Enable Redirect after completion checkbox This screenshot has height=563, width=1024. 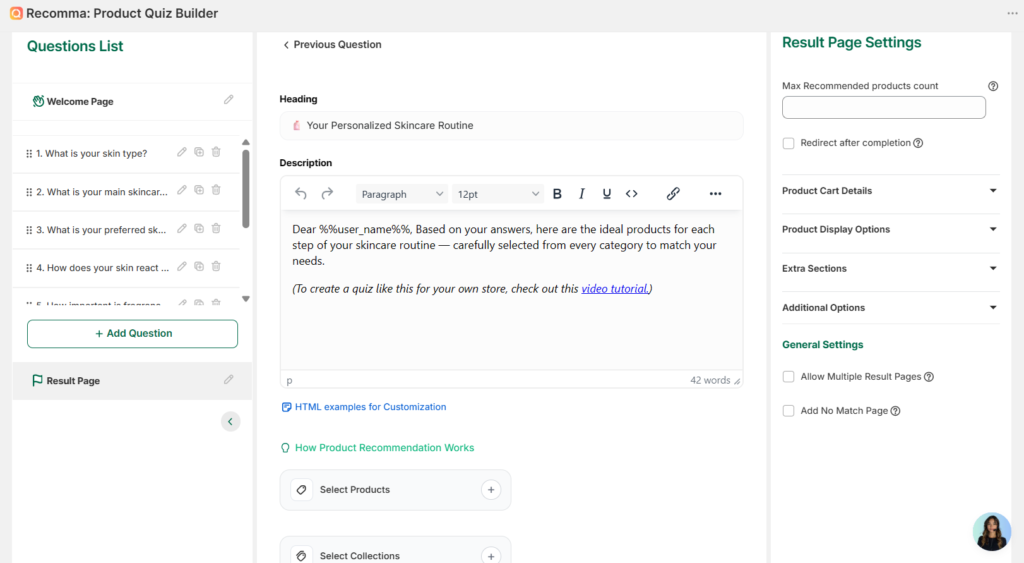[x=789, y=143]
